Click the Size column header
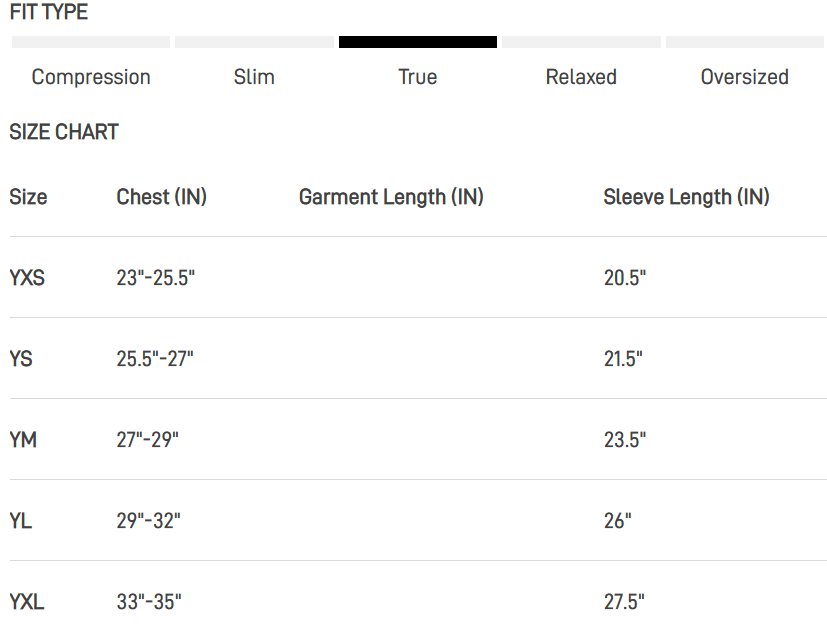 28,197
